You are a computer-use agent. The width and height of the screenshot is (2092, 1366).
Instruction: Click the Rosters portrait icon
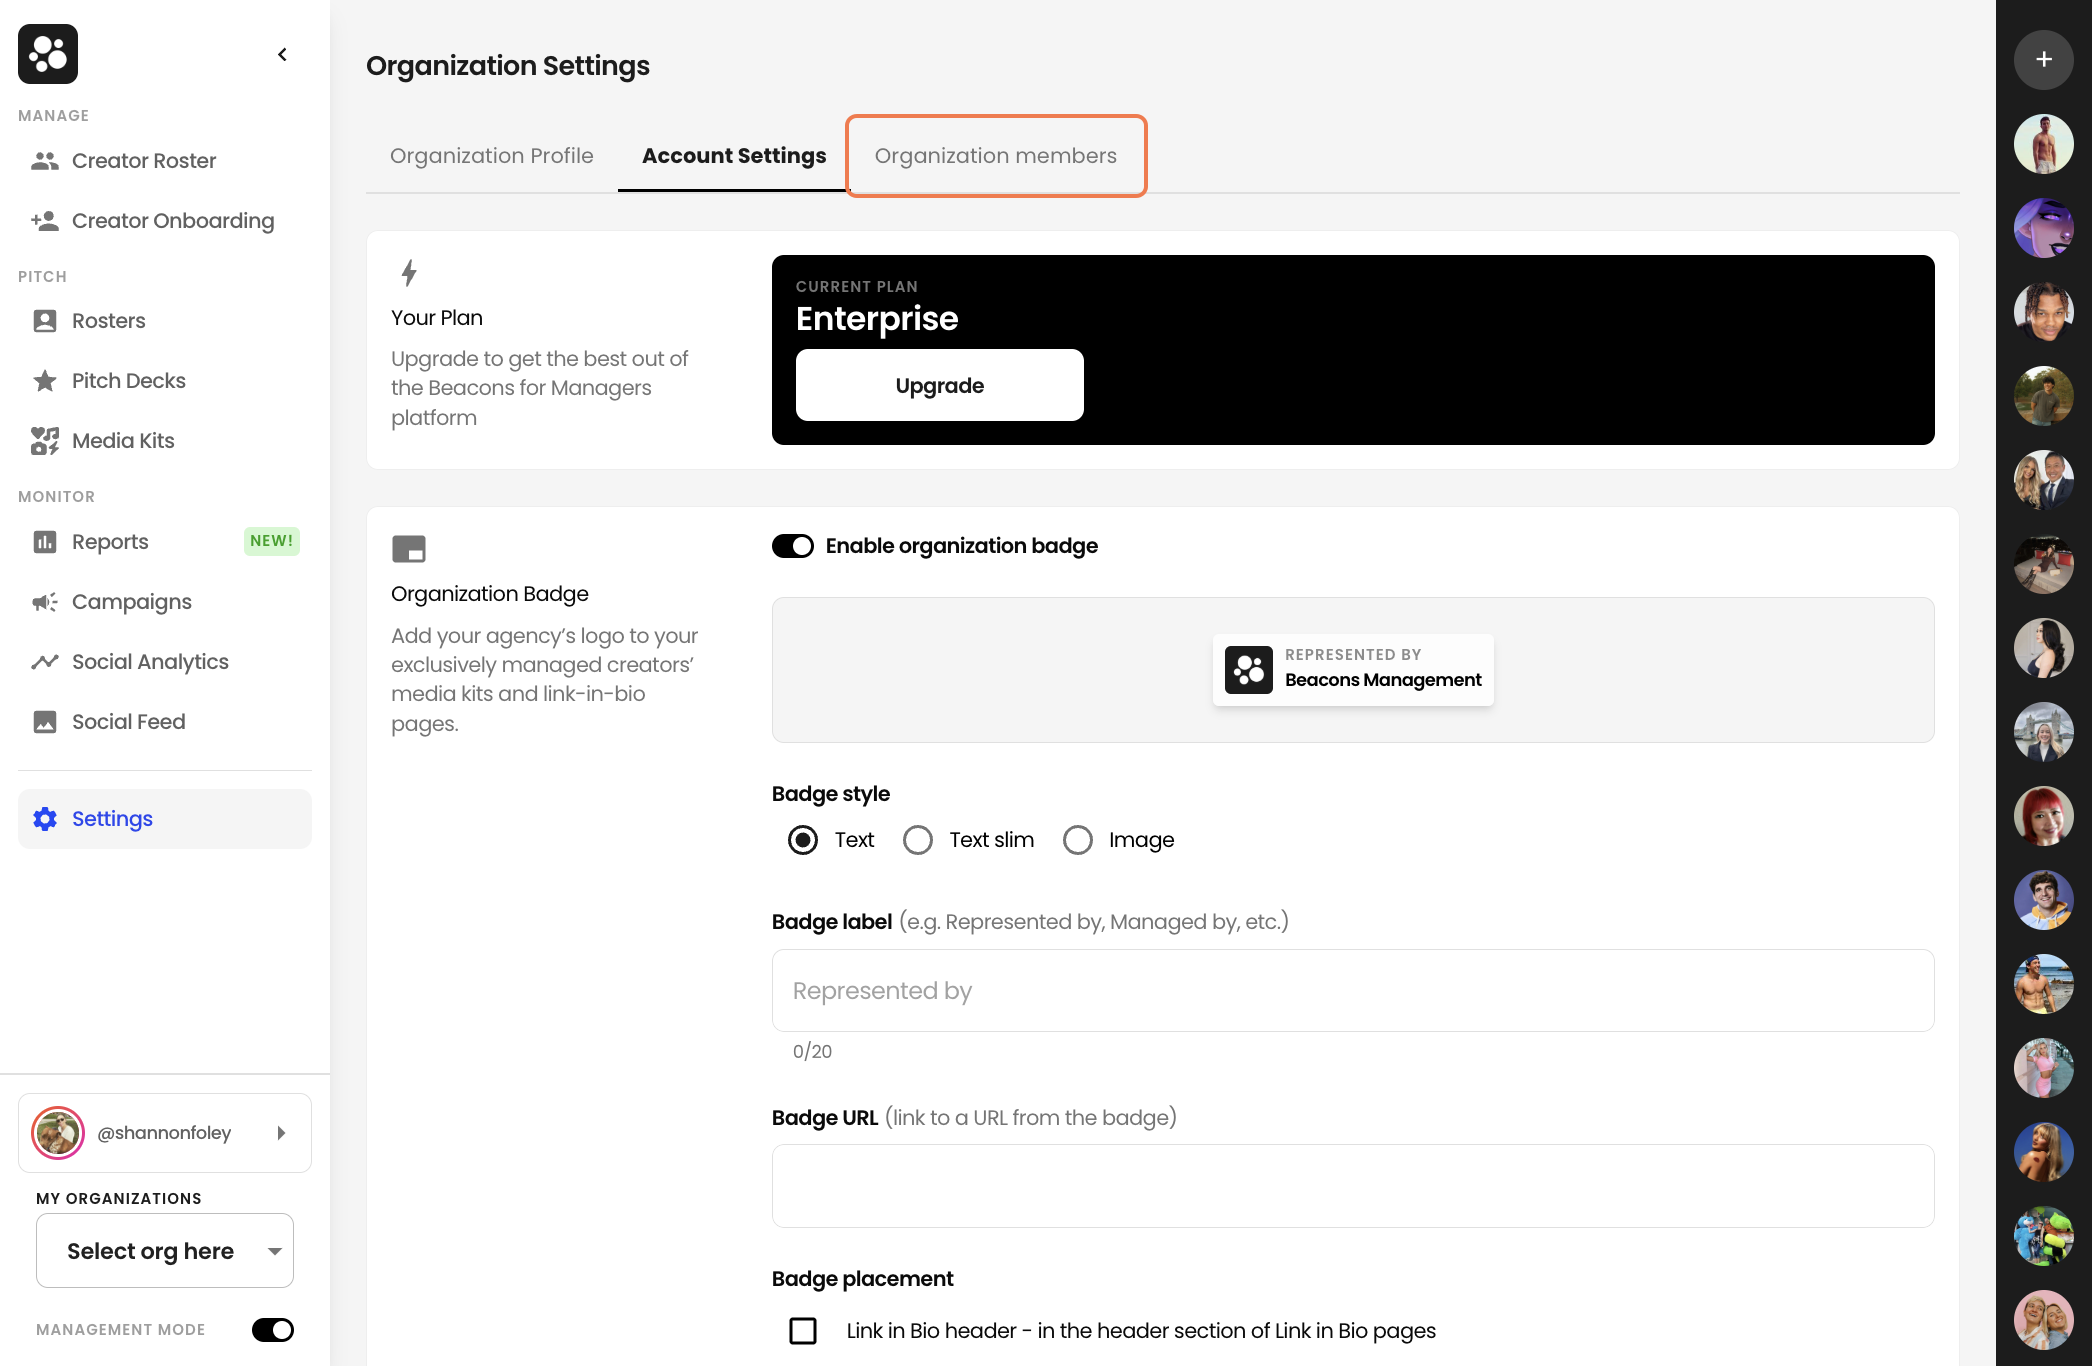[x=45, y=321]
